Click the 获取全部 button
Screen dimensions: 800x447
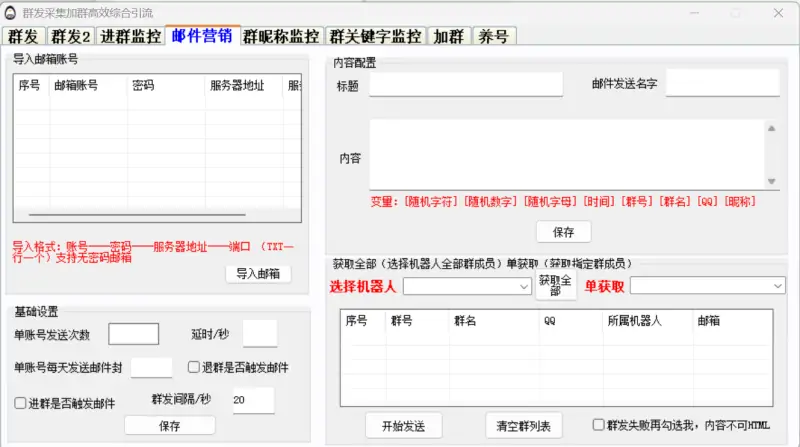pos(556,286)
